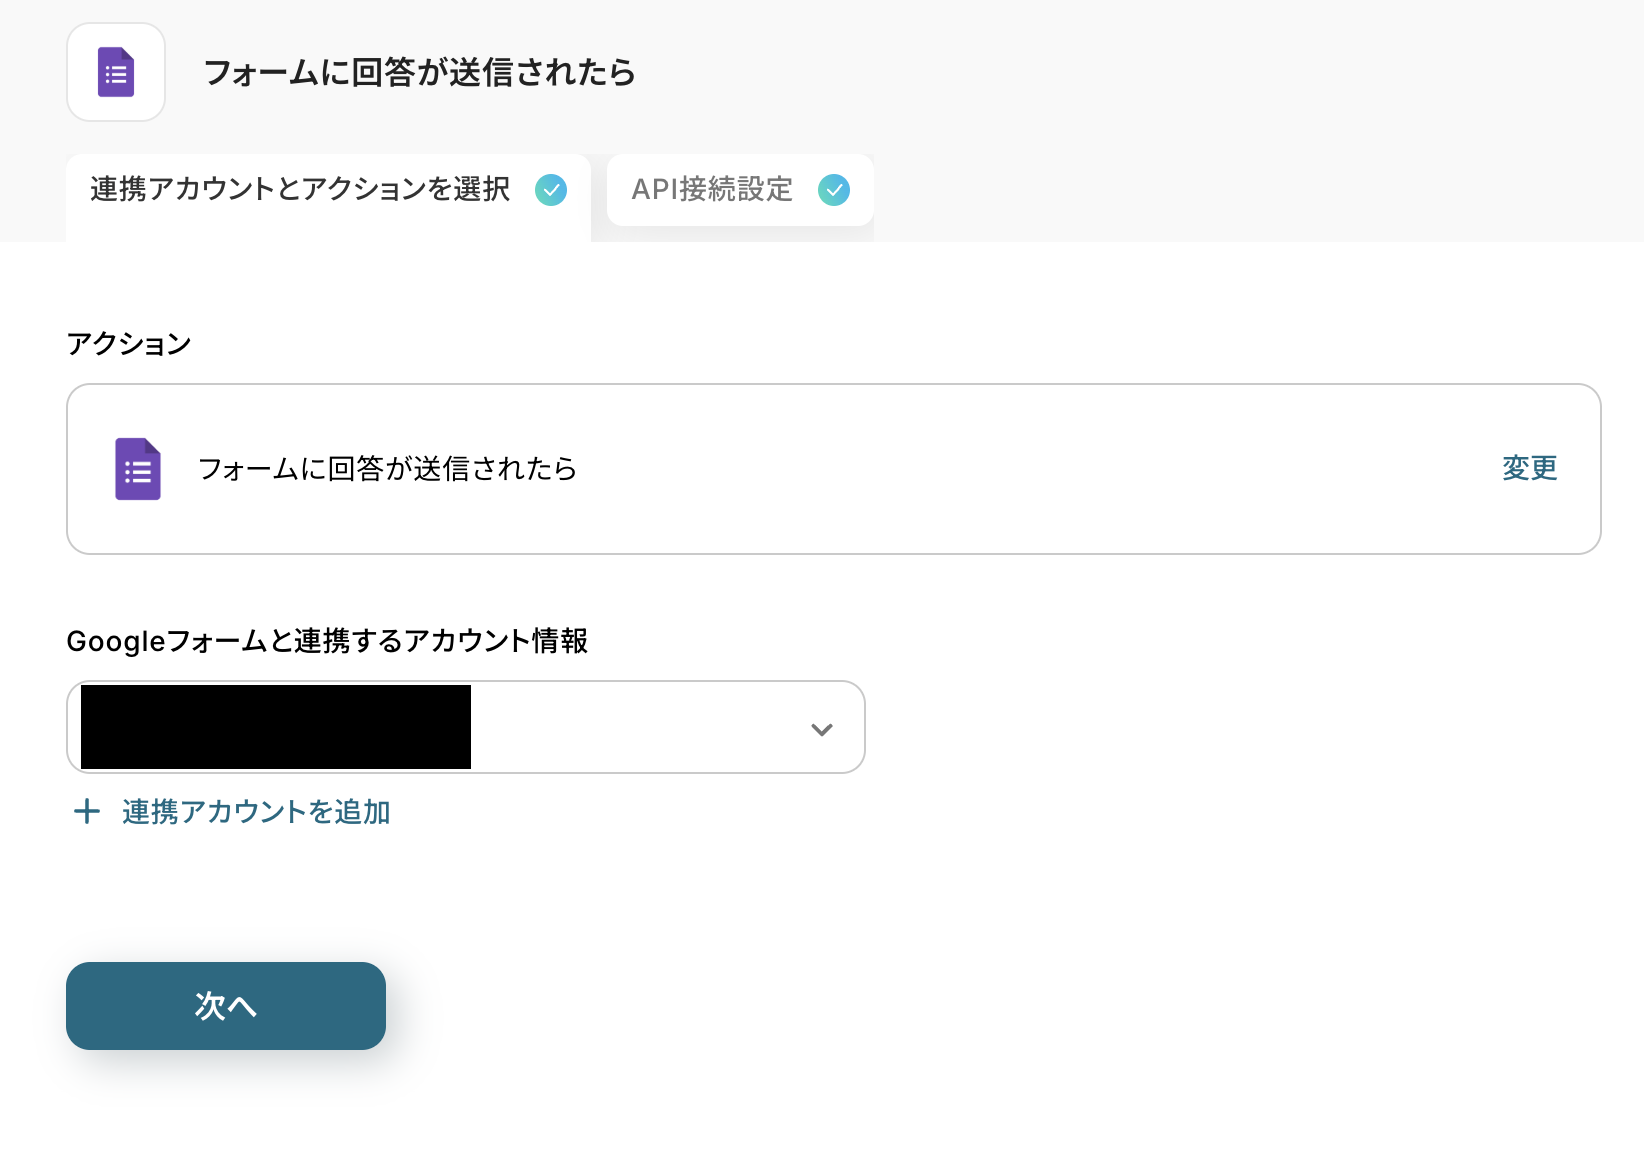Open the API接続設定 tab
The width and height of the screenshot is (1644, 1172).
coord(712,190)
